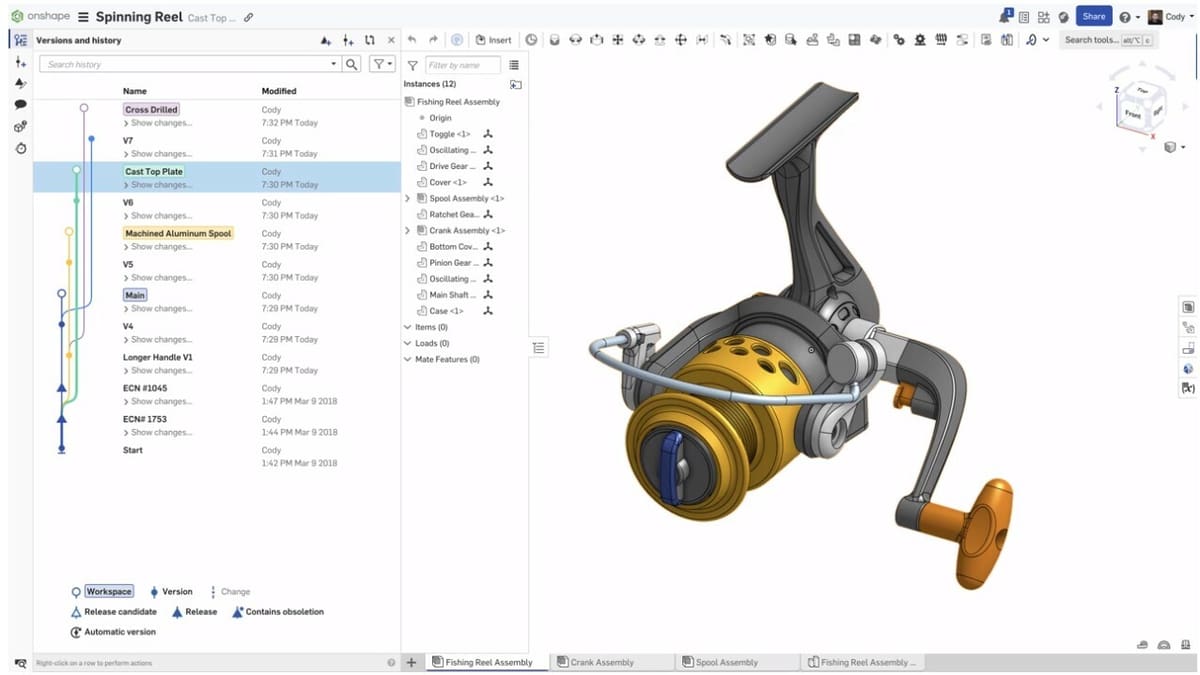Open the comments speech bubble icon

pos(20,104)
